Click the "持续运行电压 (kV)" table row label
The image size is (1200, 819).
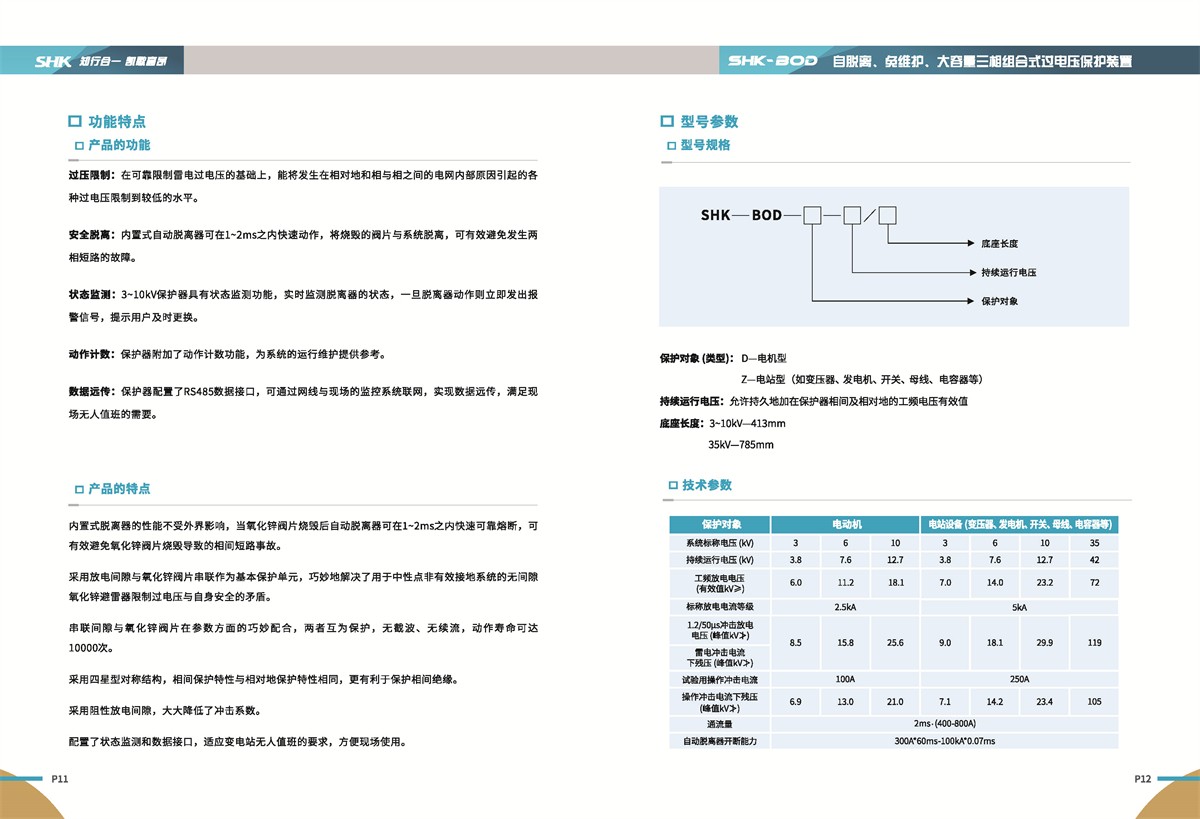click(x=720, y=560)
